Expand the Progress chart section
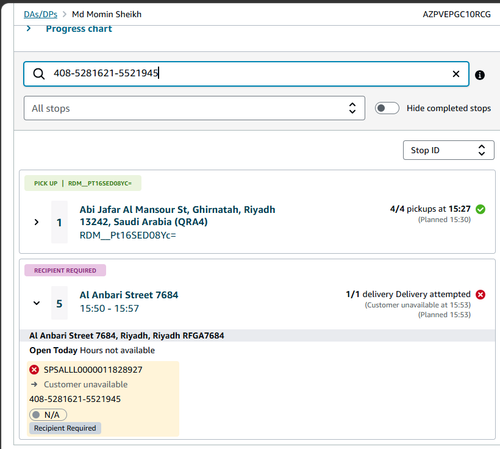Image resolution: width=500 pixels, height=449 pixels. (29, 29)
